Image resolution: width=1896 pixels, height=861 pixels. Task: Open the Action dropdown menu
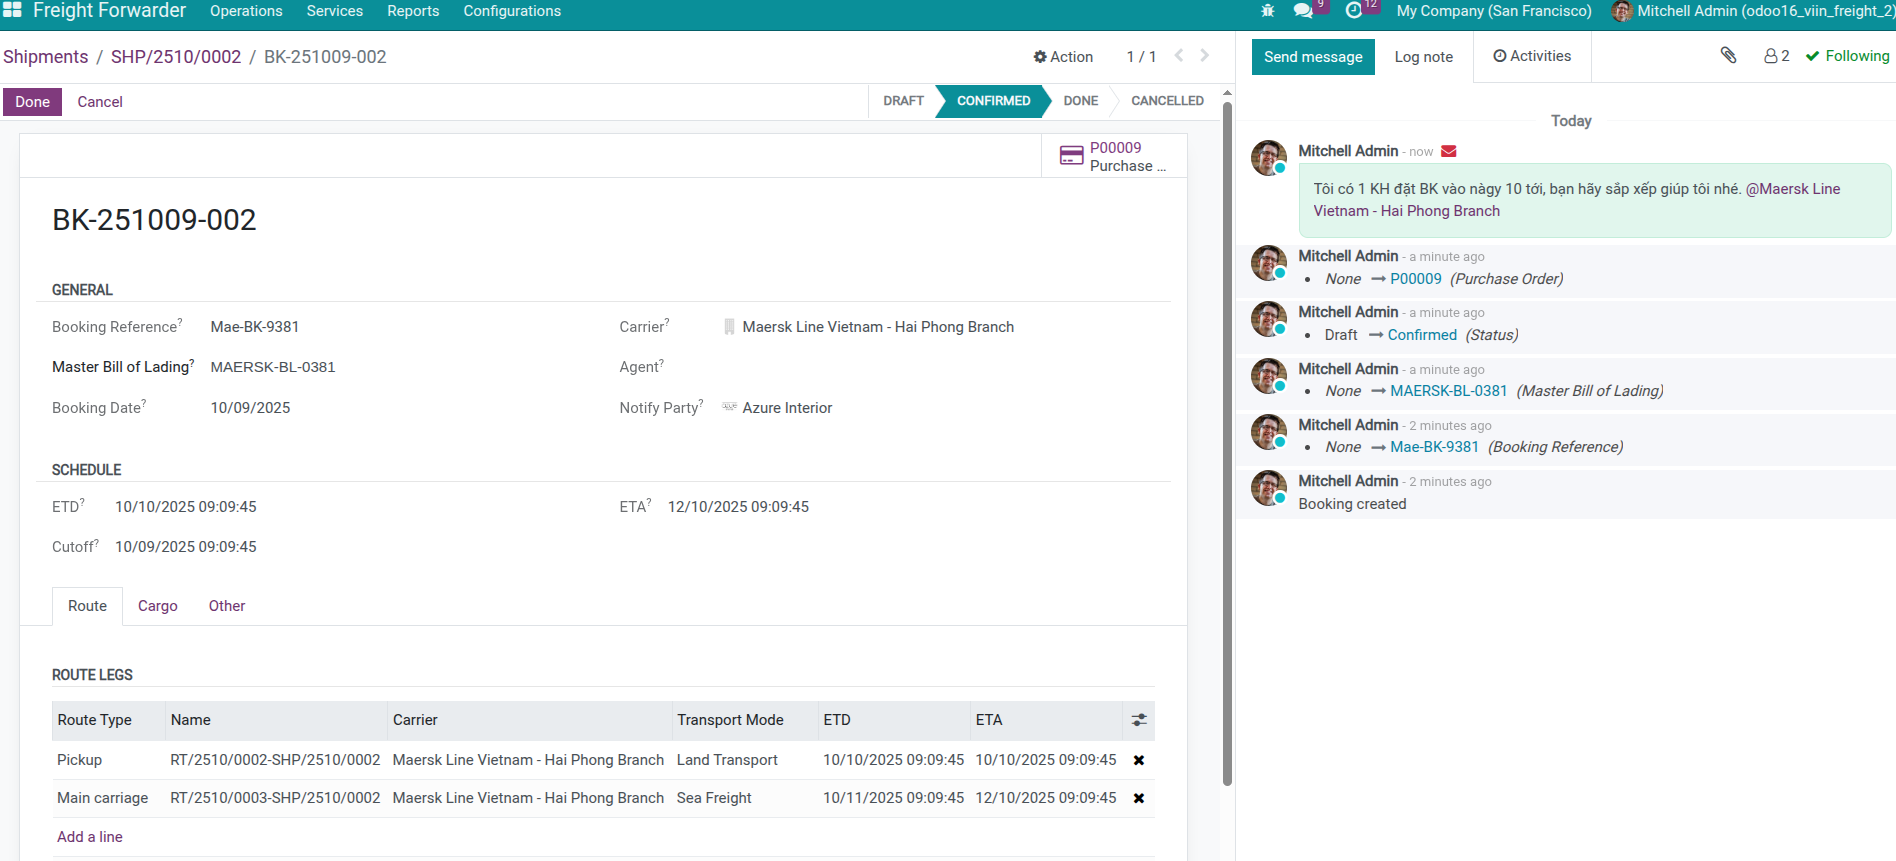point(1063,57)
